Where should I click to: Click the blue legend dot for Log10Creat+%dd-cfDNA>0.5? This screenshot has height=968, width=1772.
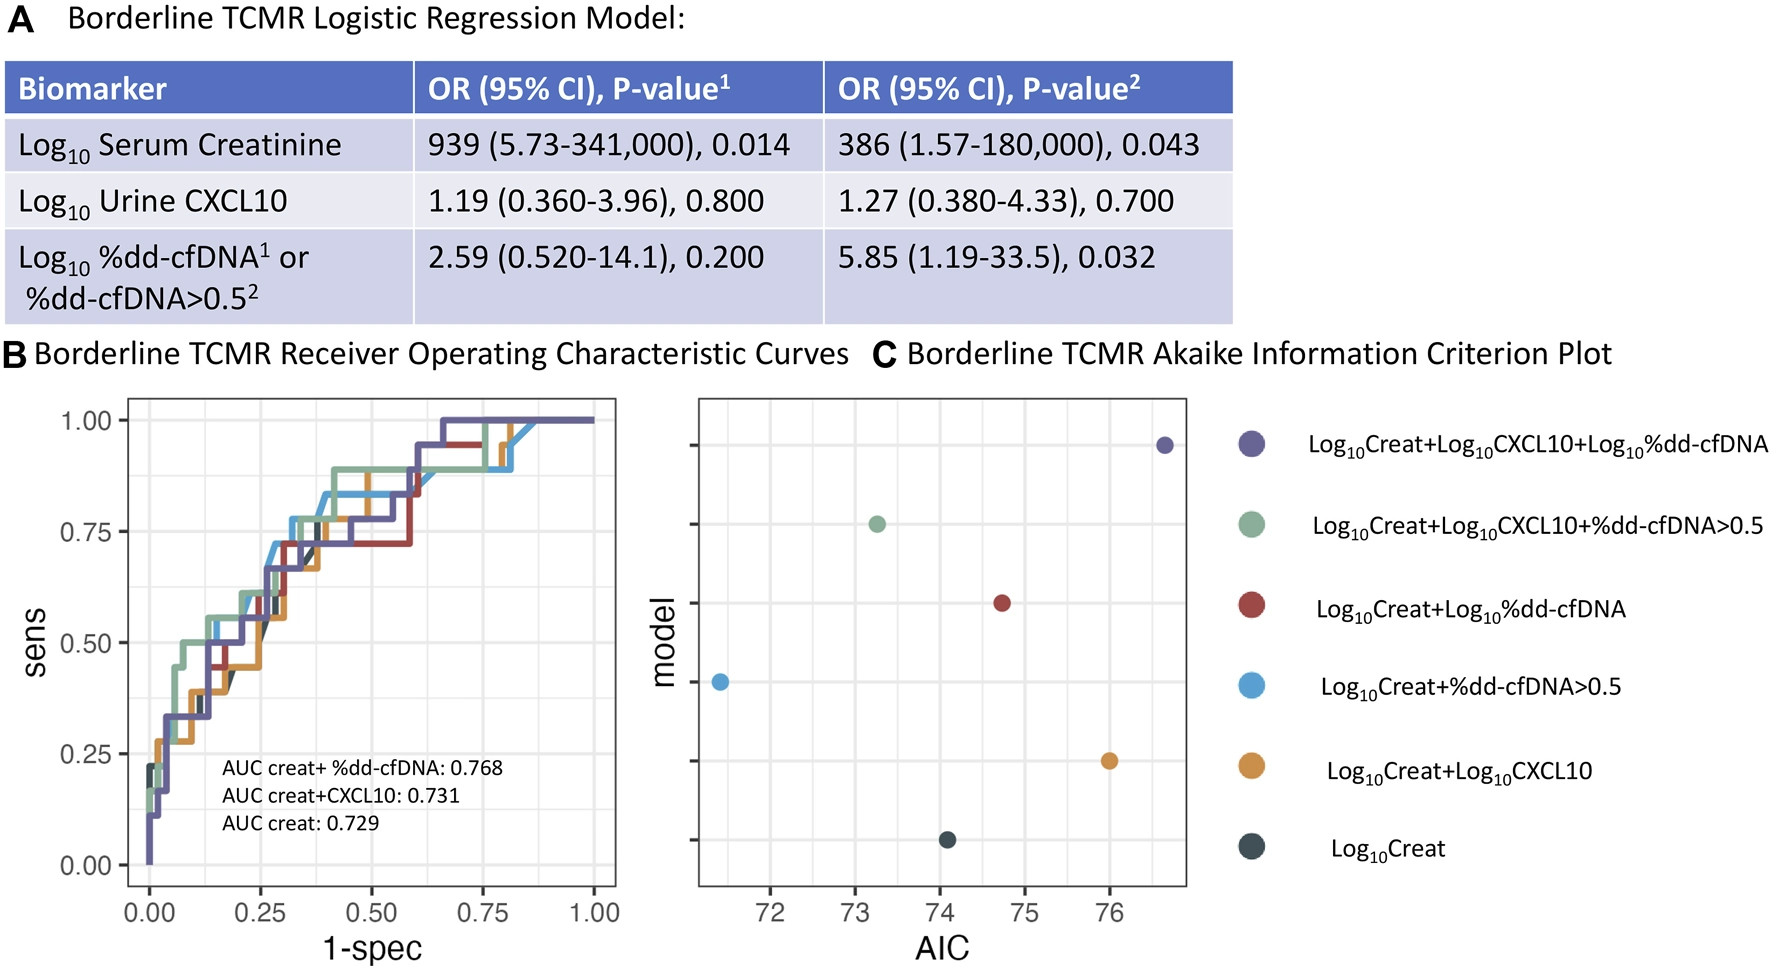click(x=1251, y=685)
